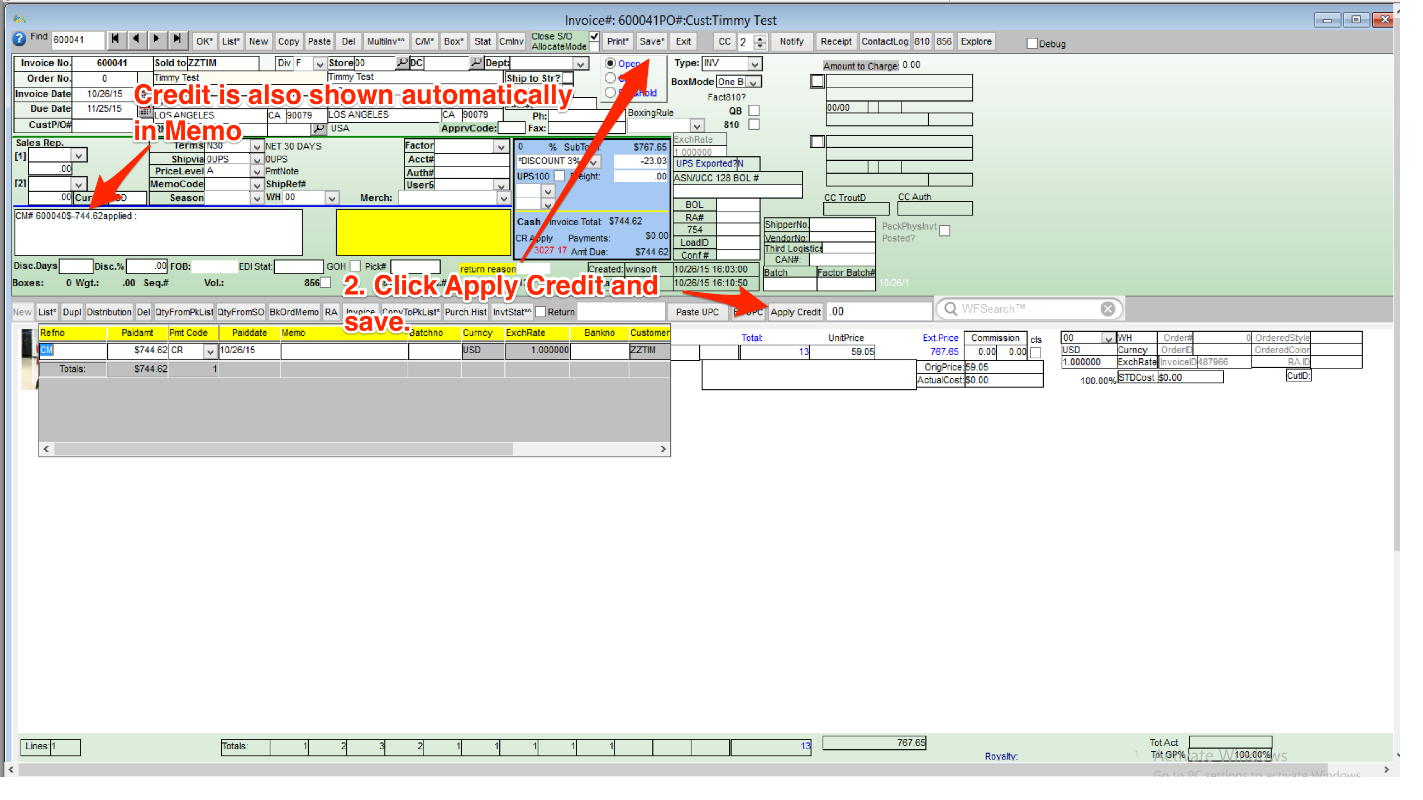Print the invoice with Print* button
The width and height of the screenshot is (1423, 800).
(618, 41)
